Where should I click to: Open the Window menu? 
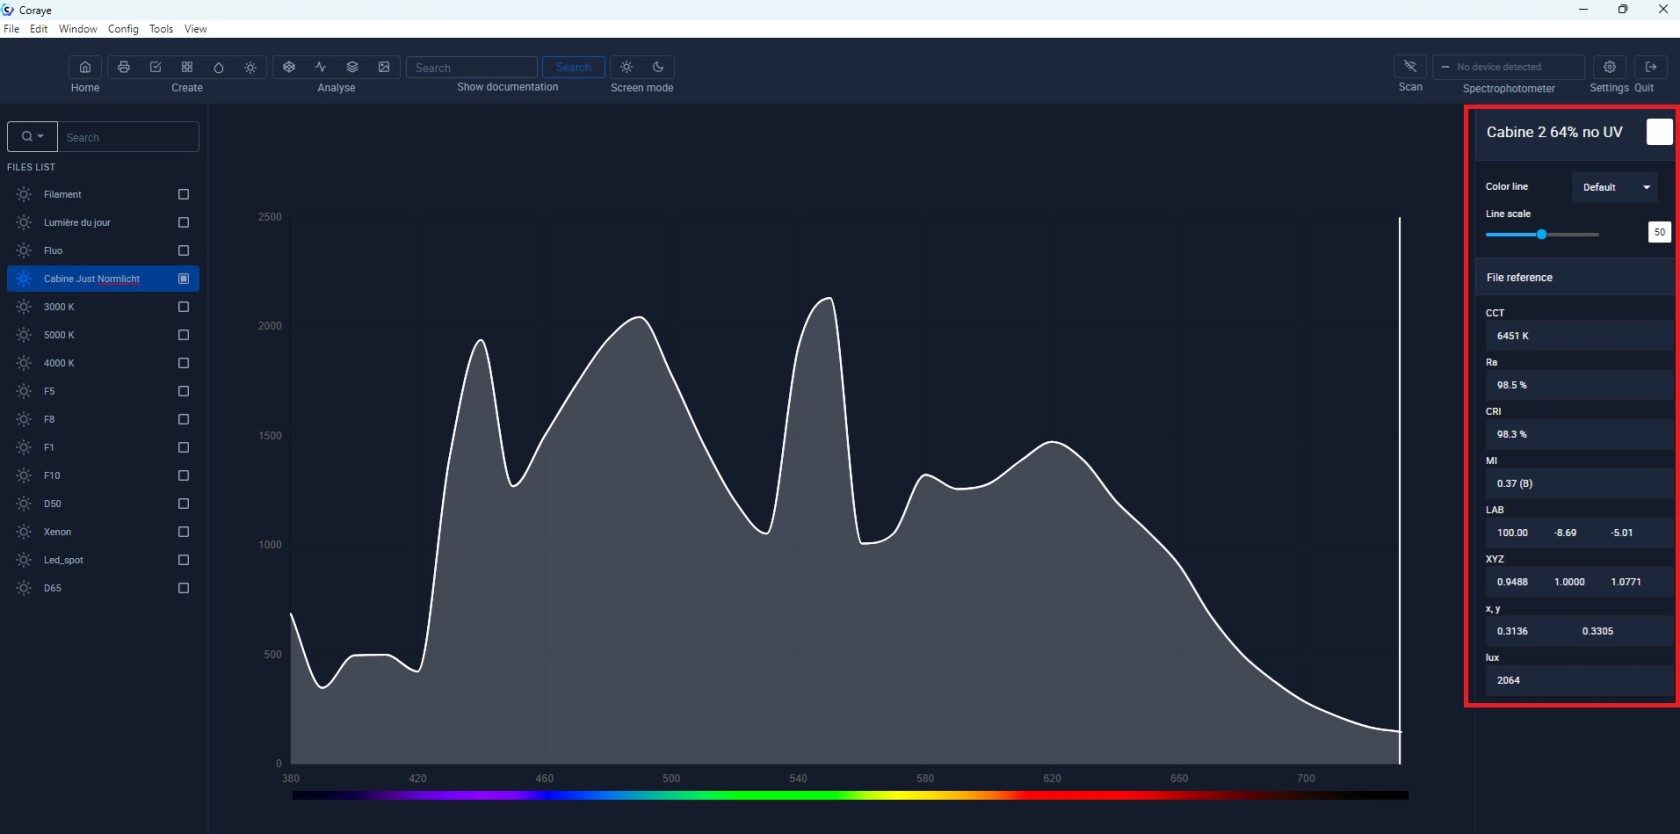(x=78, y=29)
